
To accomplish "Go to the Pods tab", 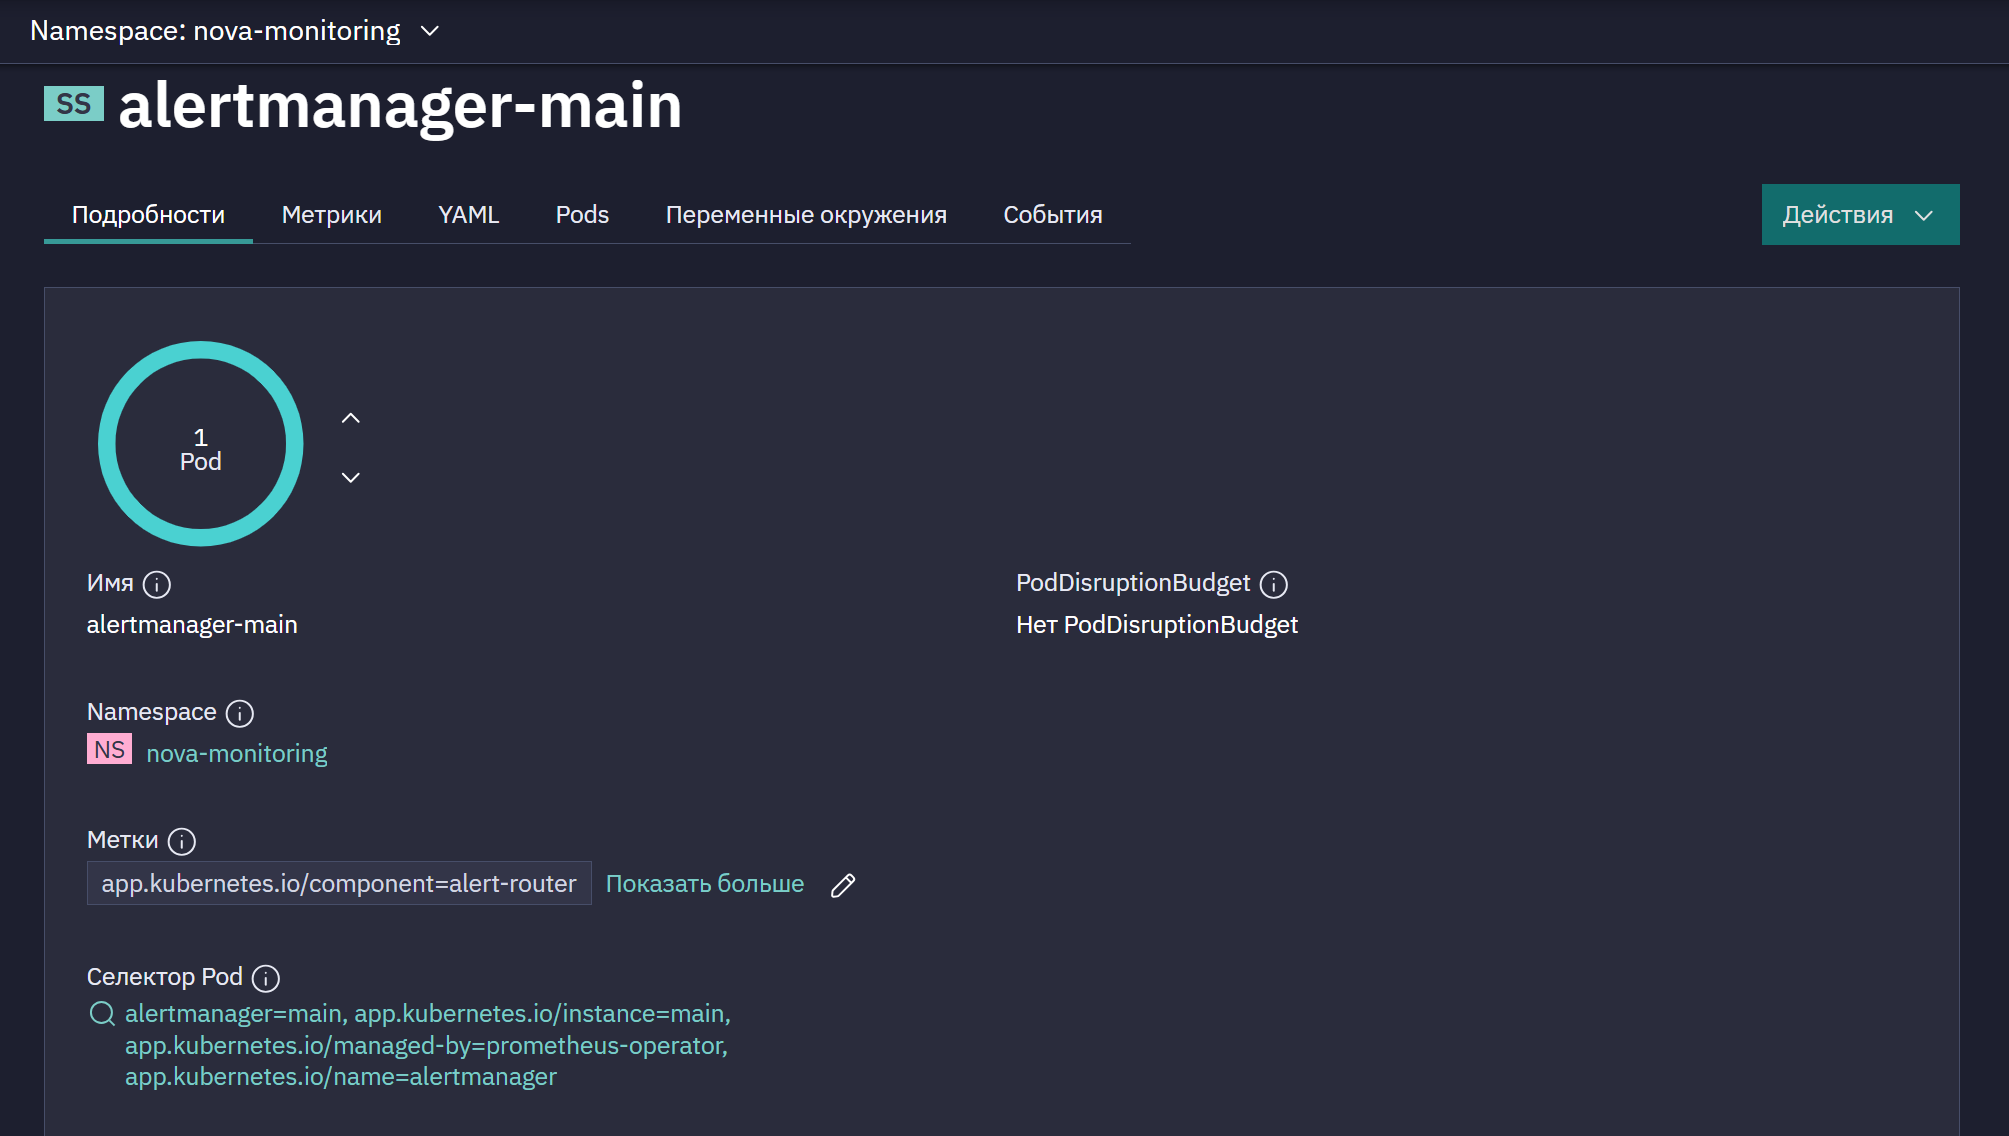I will [x=582, y=214].
